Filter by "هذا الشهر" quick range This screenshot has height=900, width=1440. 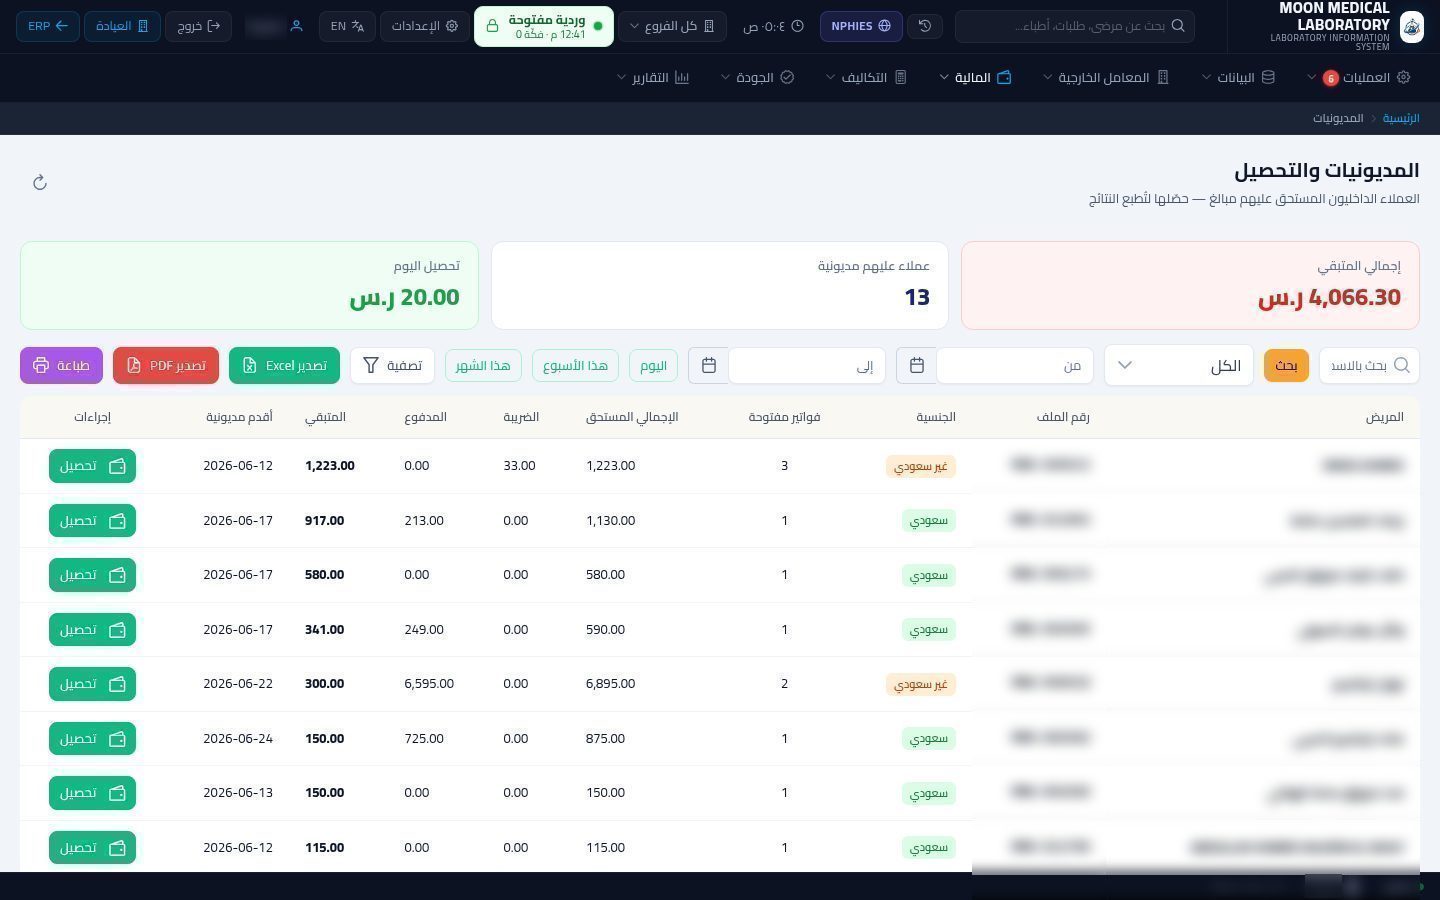[483, 366]
